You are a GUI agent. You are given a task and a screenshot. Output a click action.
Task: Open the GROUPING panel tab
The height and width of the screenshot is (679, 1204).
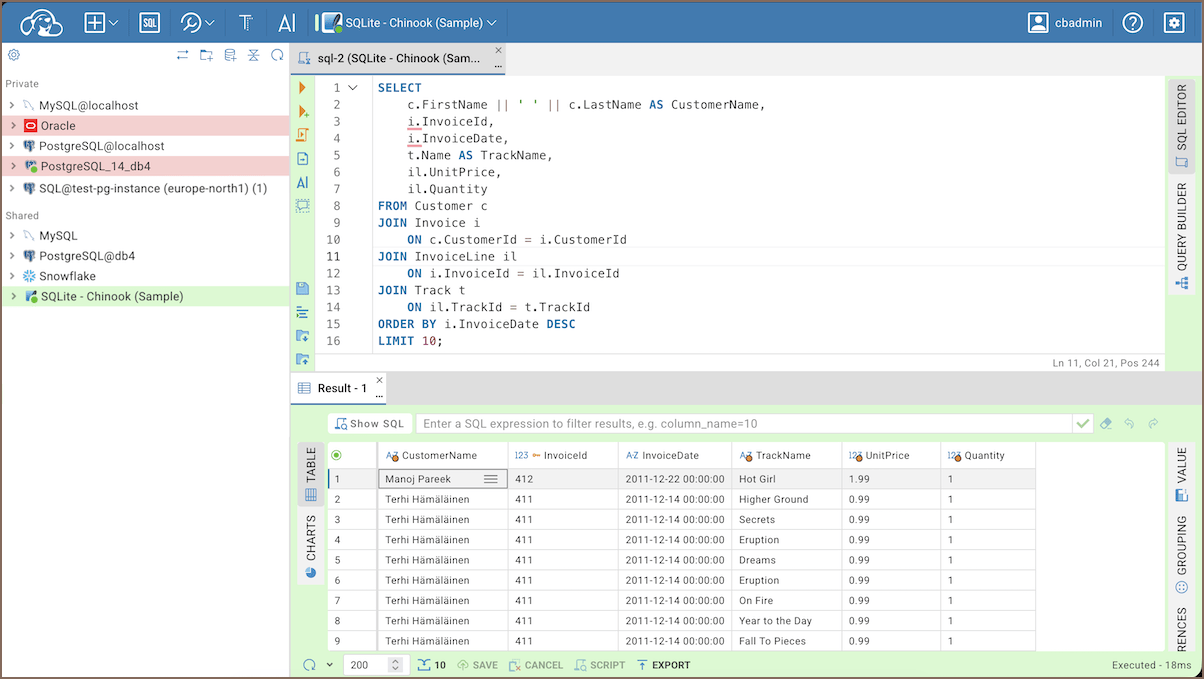pyautogui.click(x=1181, y=555)
